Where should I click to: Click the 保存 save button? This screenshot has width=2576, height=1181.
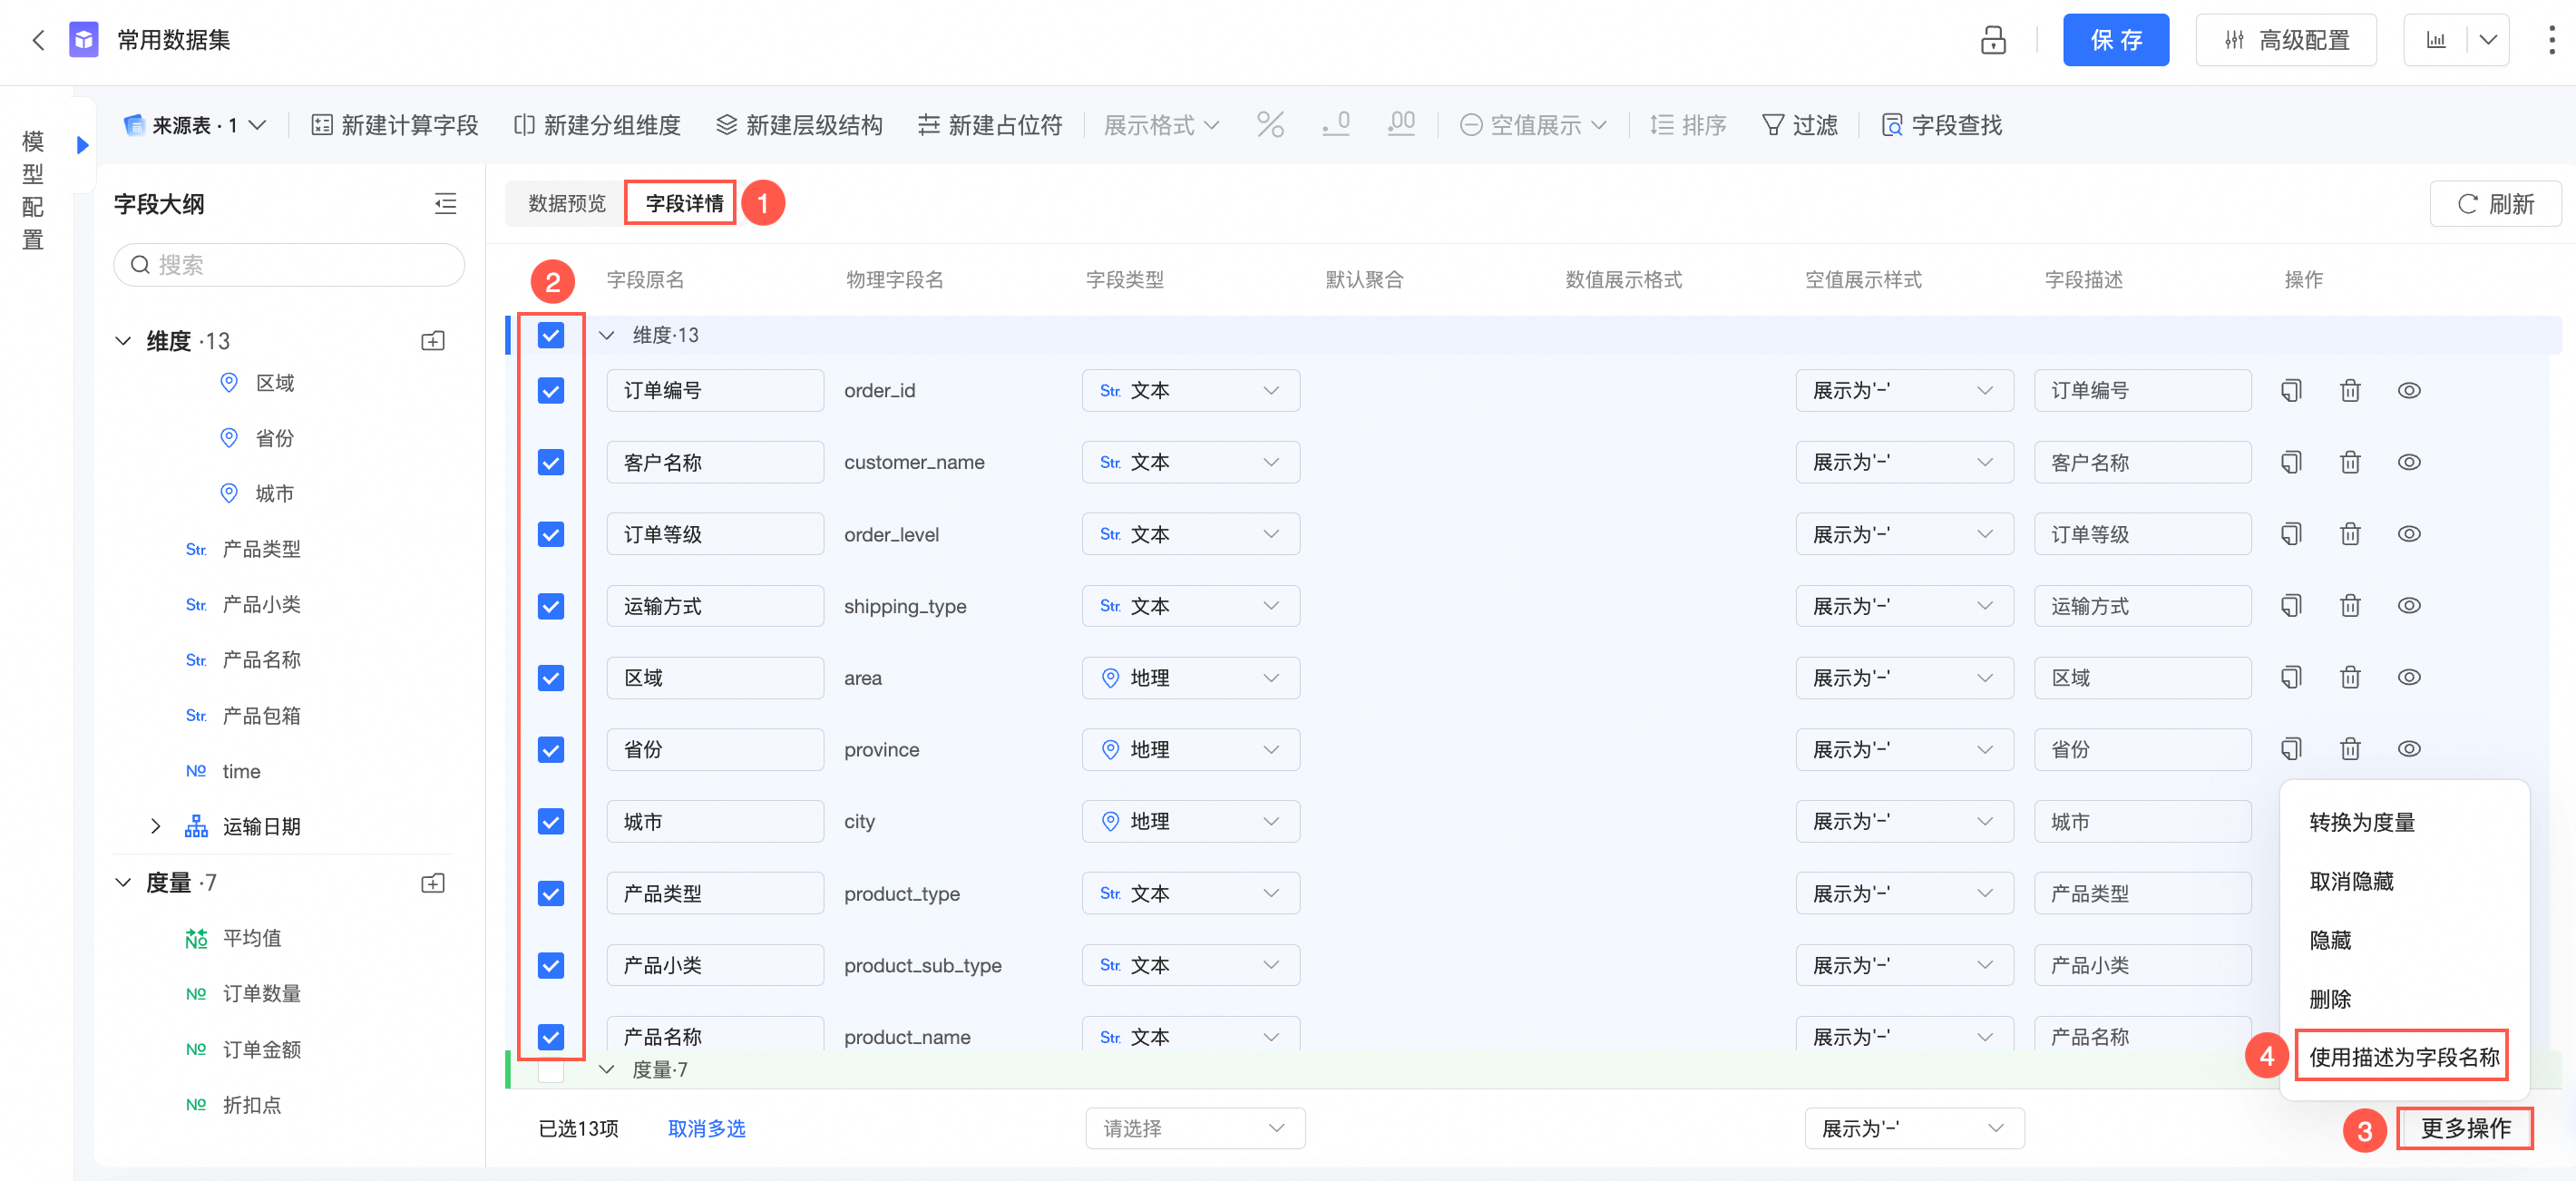(2115, 40)
